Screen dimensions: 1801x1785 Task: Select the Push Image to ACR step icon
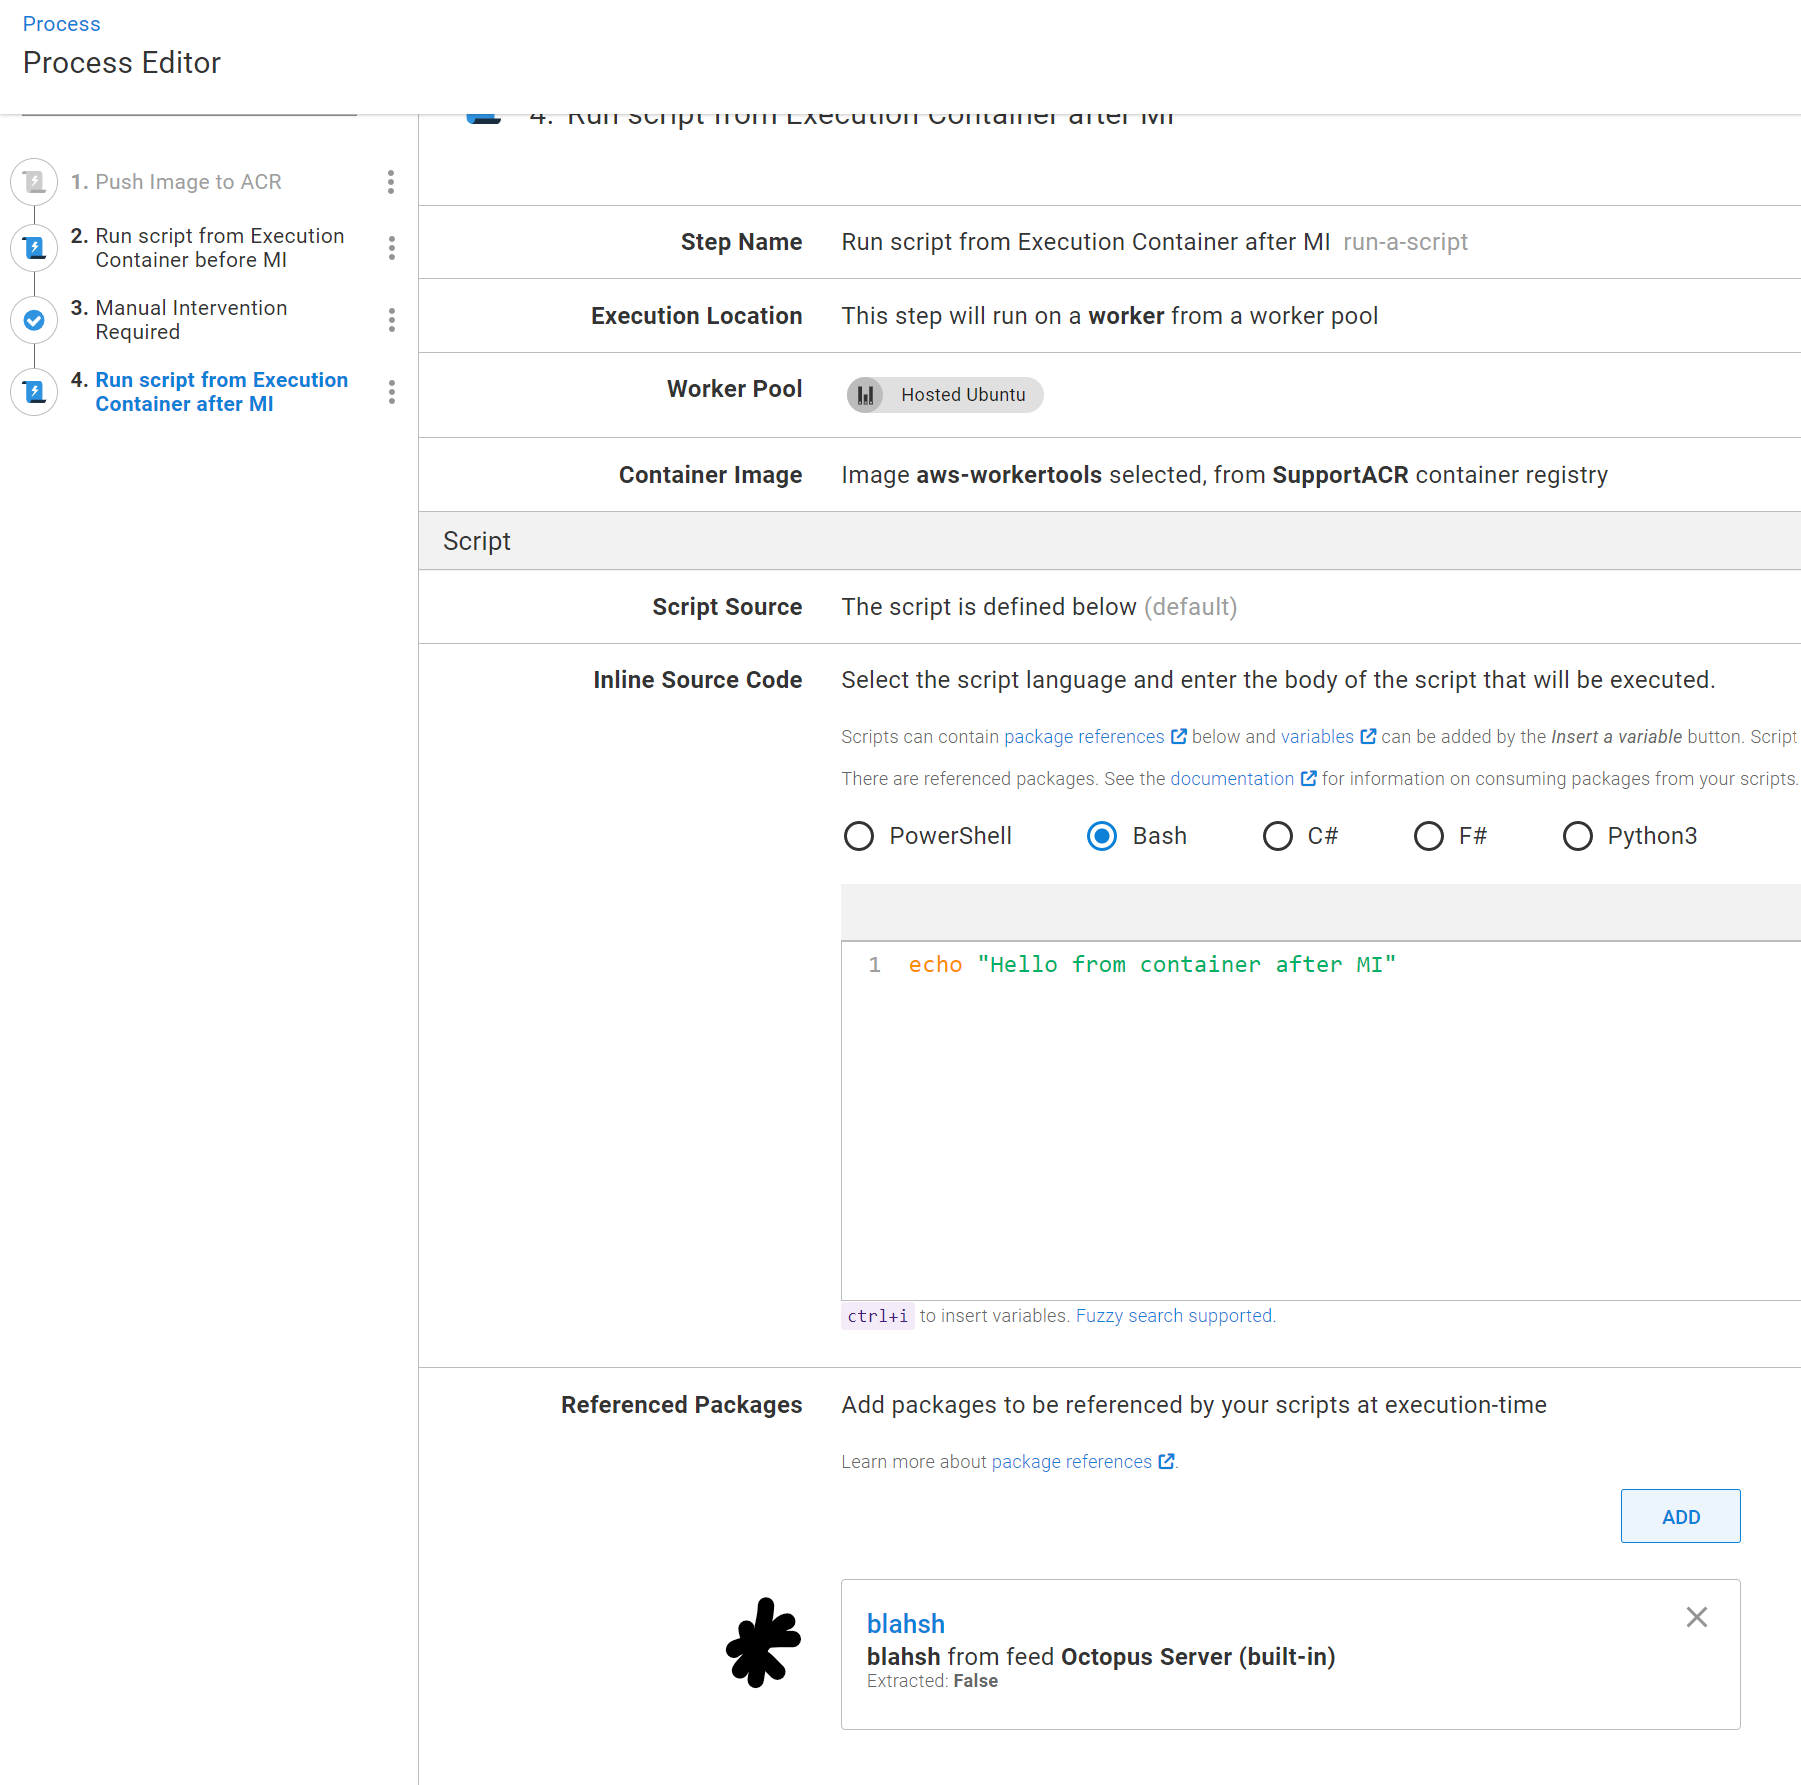[x=34, y=181]
